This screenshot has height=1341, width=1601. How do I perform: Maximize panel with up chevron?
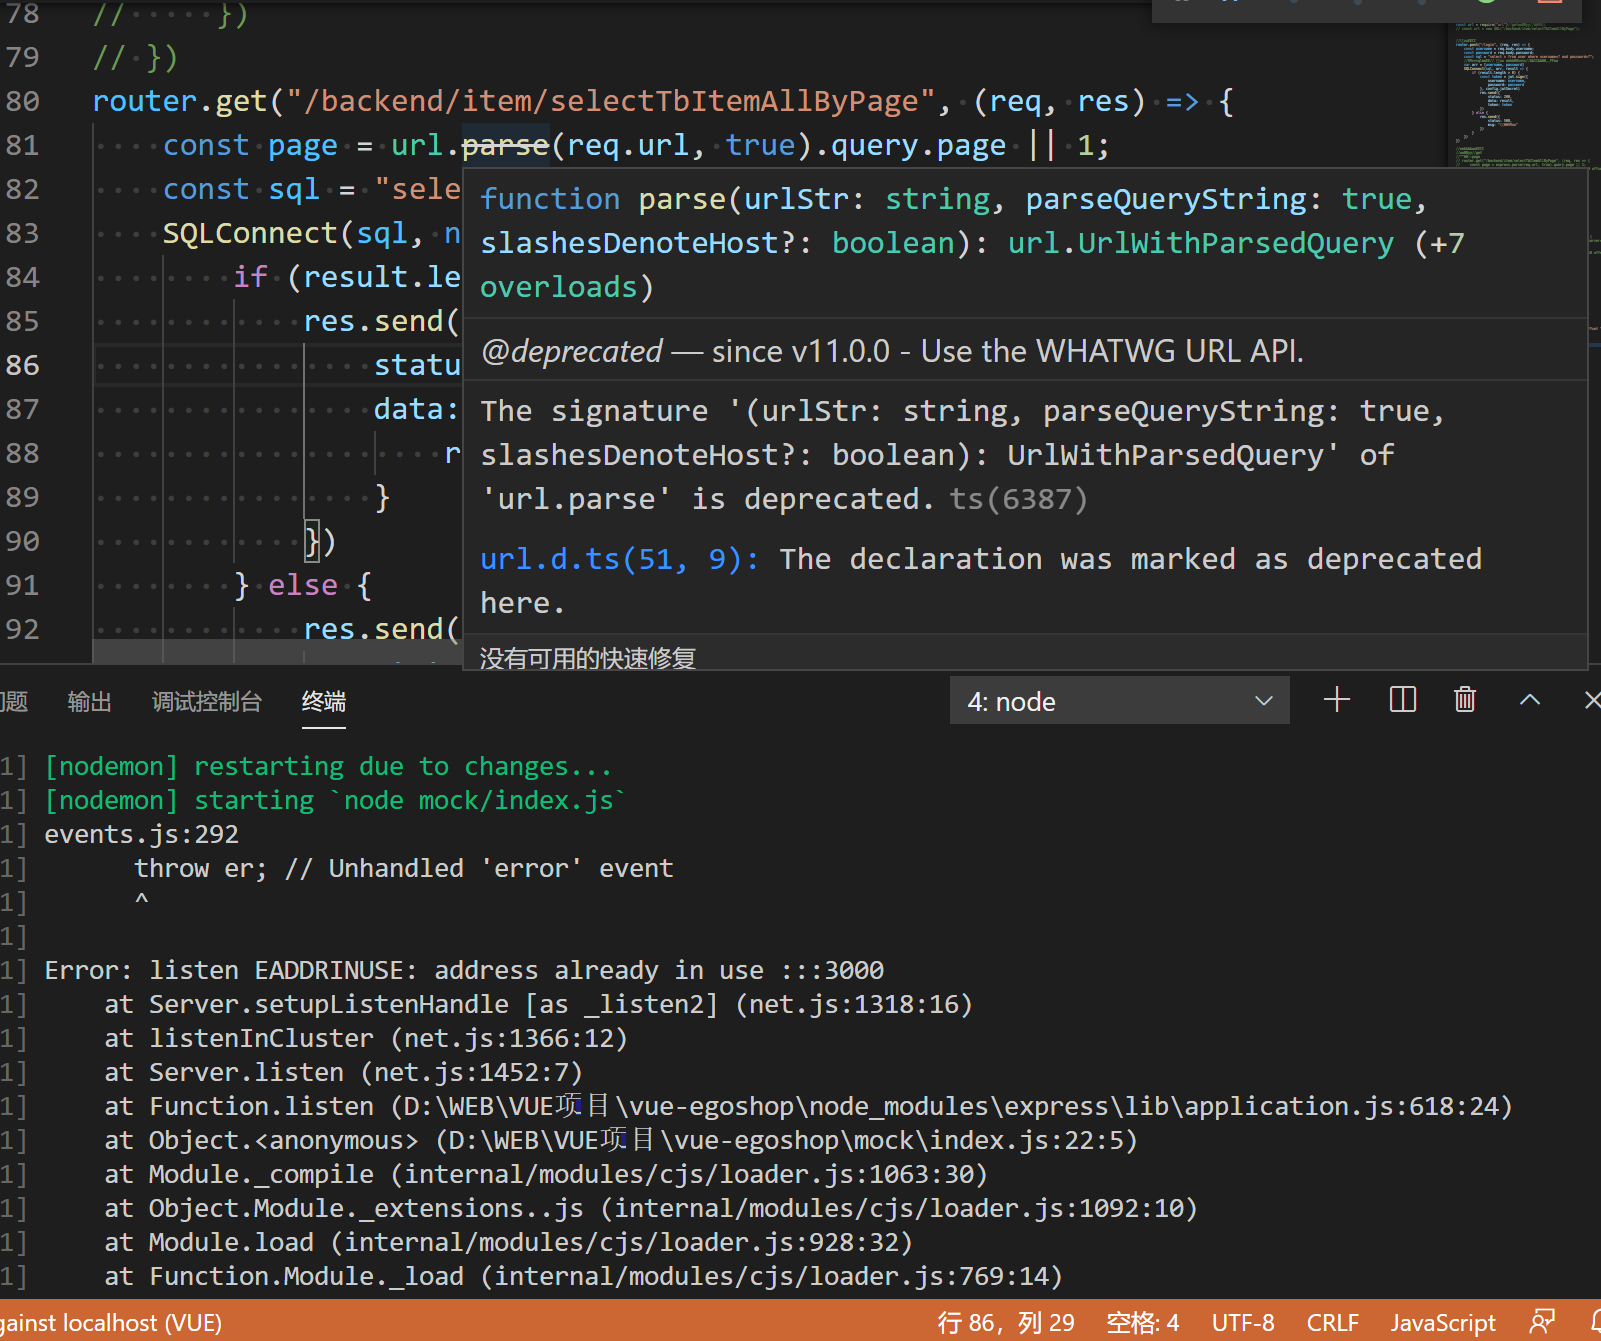[1530, 700]
